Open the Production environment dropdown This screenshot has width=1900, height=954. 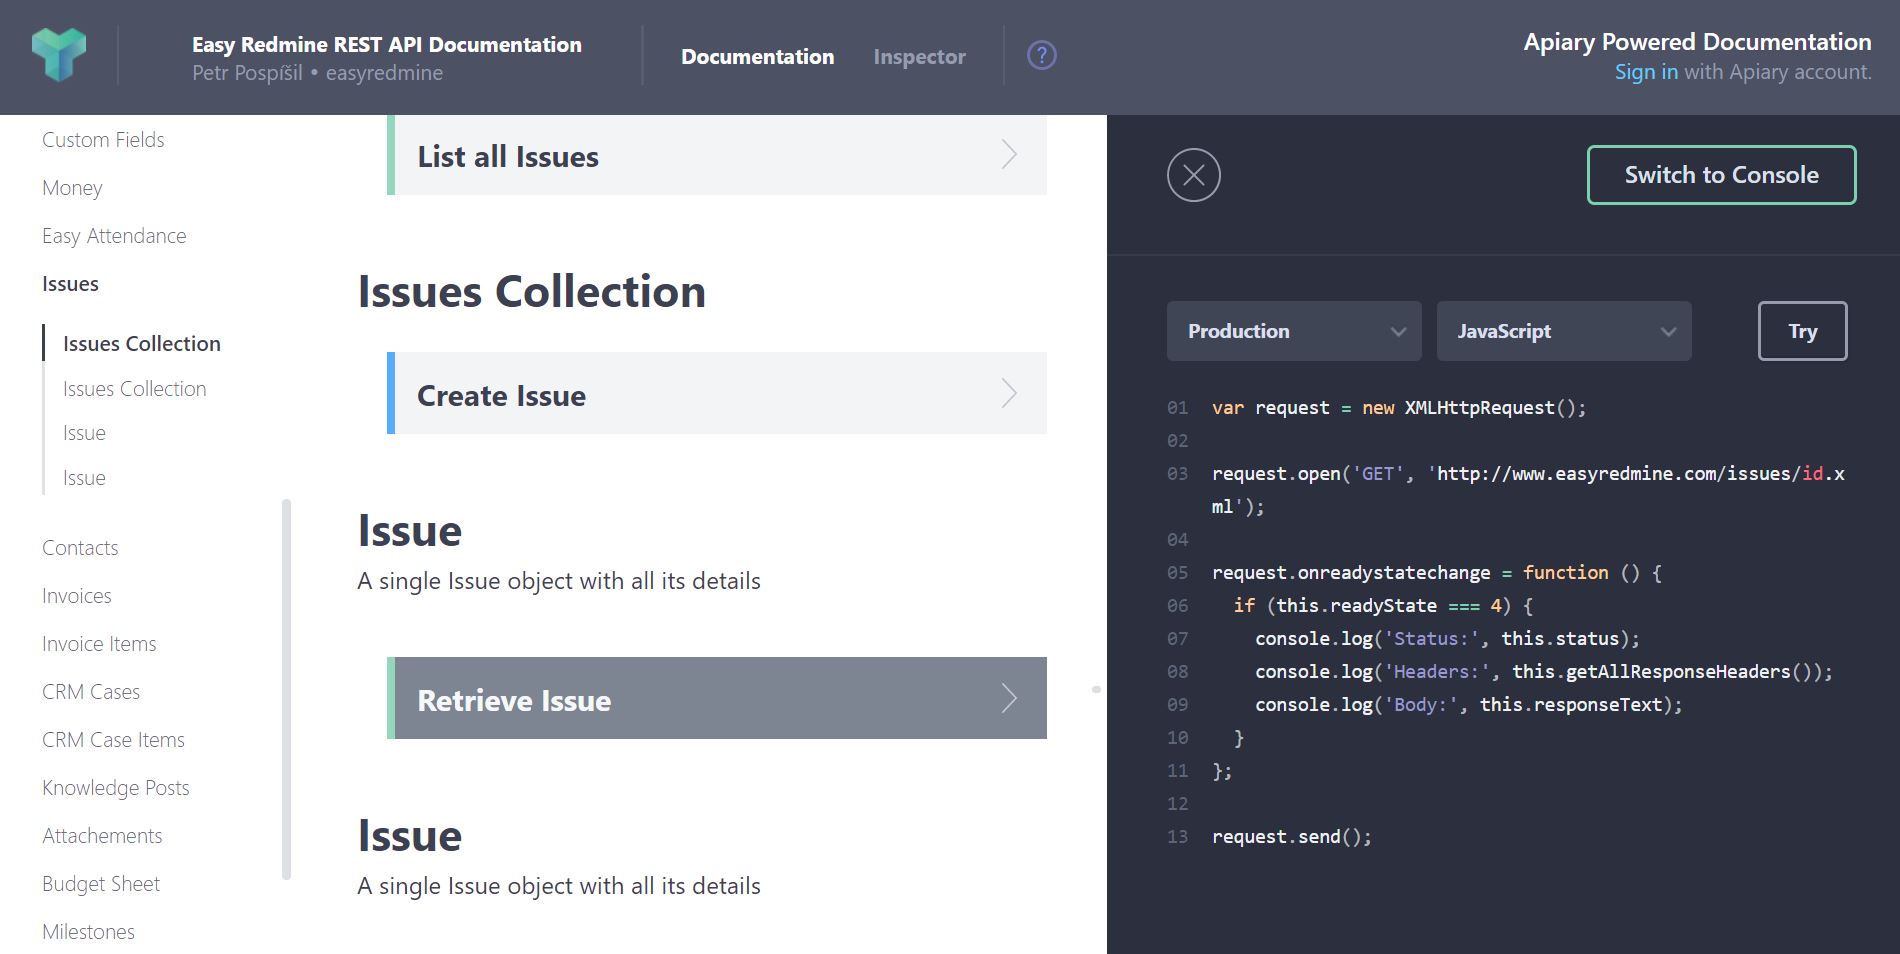(x=1293, y=331)
